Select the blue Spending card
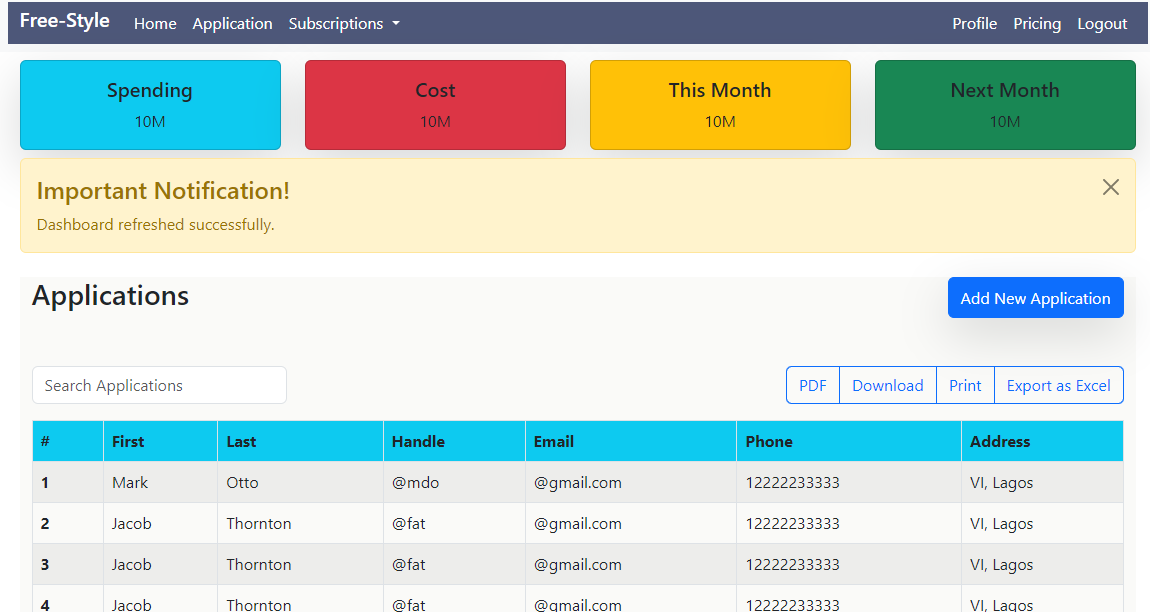This screenshot has width=1150, height=612. click(x=150, y=105)
